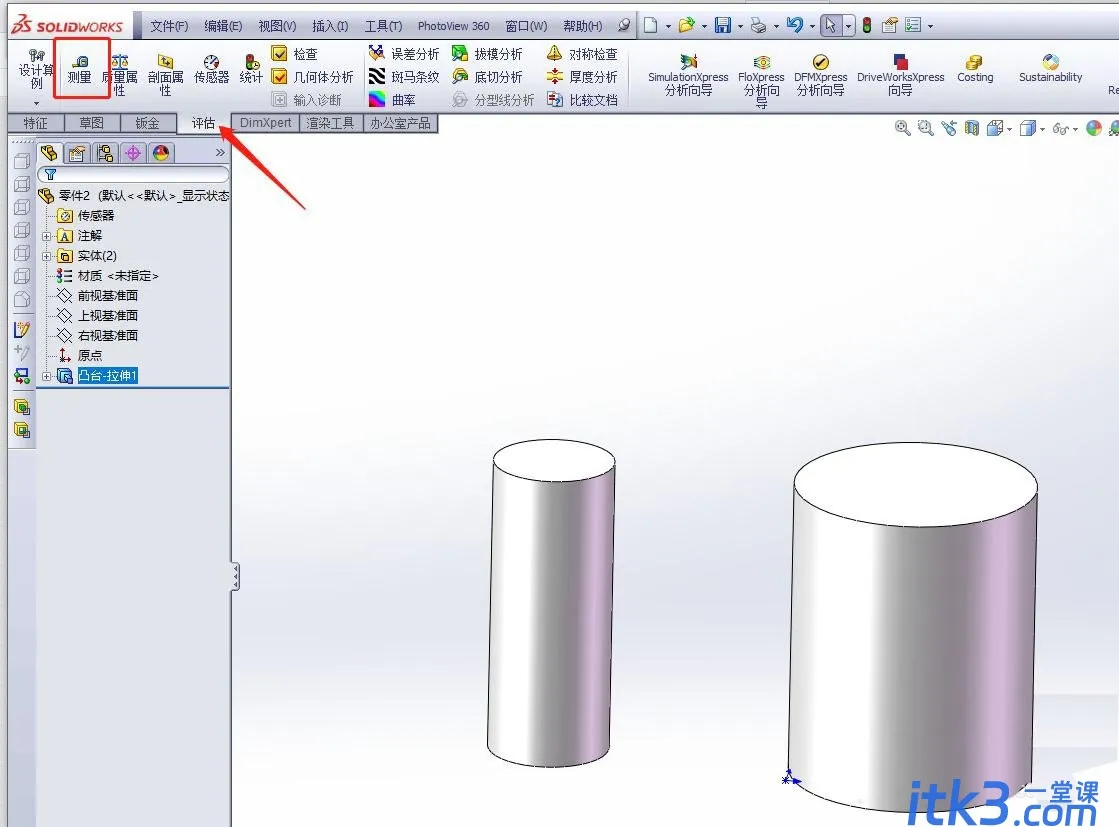Click Edit Appearance color ball icon
1119x827 pixels.
(x=1093, y=128)
